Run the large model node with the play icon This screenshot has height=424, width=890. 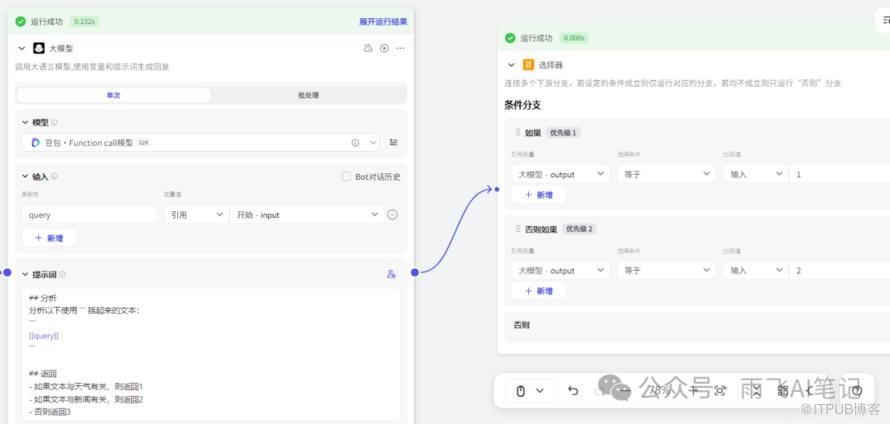[x=384, y=48]
